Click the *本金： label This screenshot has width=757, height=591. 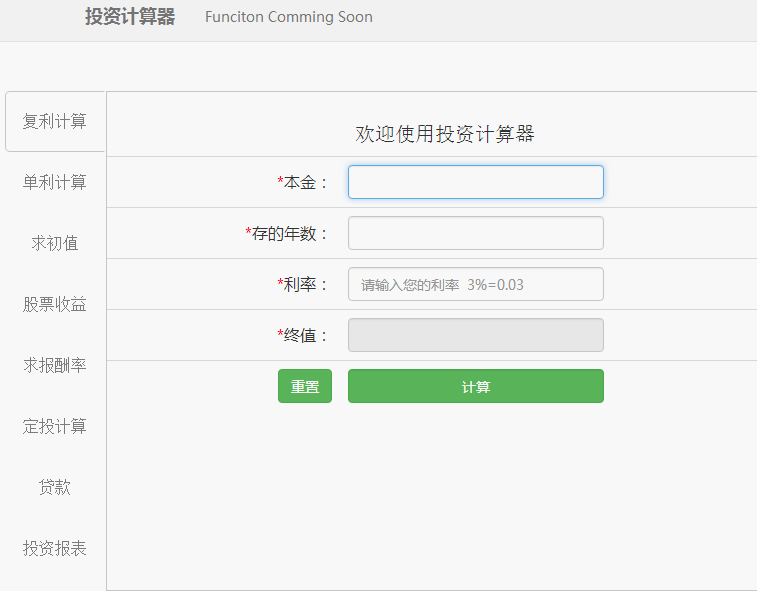coord(303,183)
